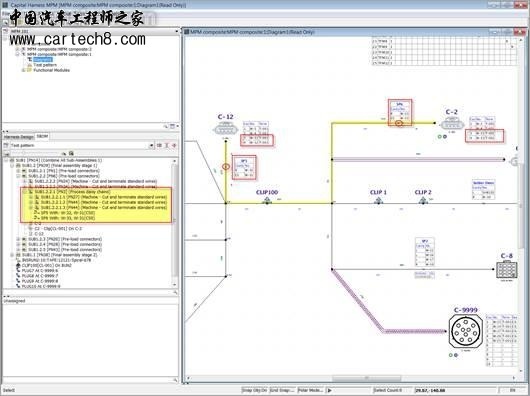Select Functional Modules in project tree

[x=51, y=70]
